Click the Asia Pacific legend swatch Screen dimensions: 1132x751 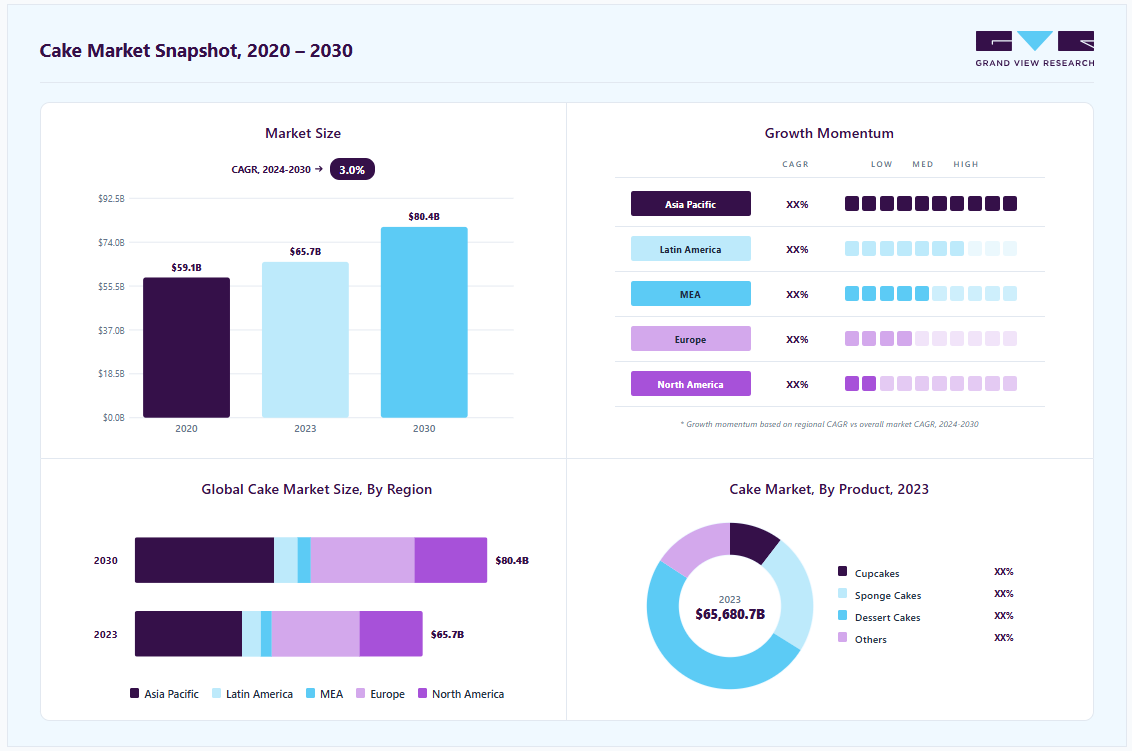[134, 693]
